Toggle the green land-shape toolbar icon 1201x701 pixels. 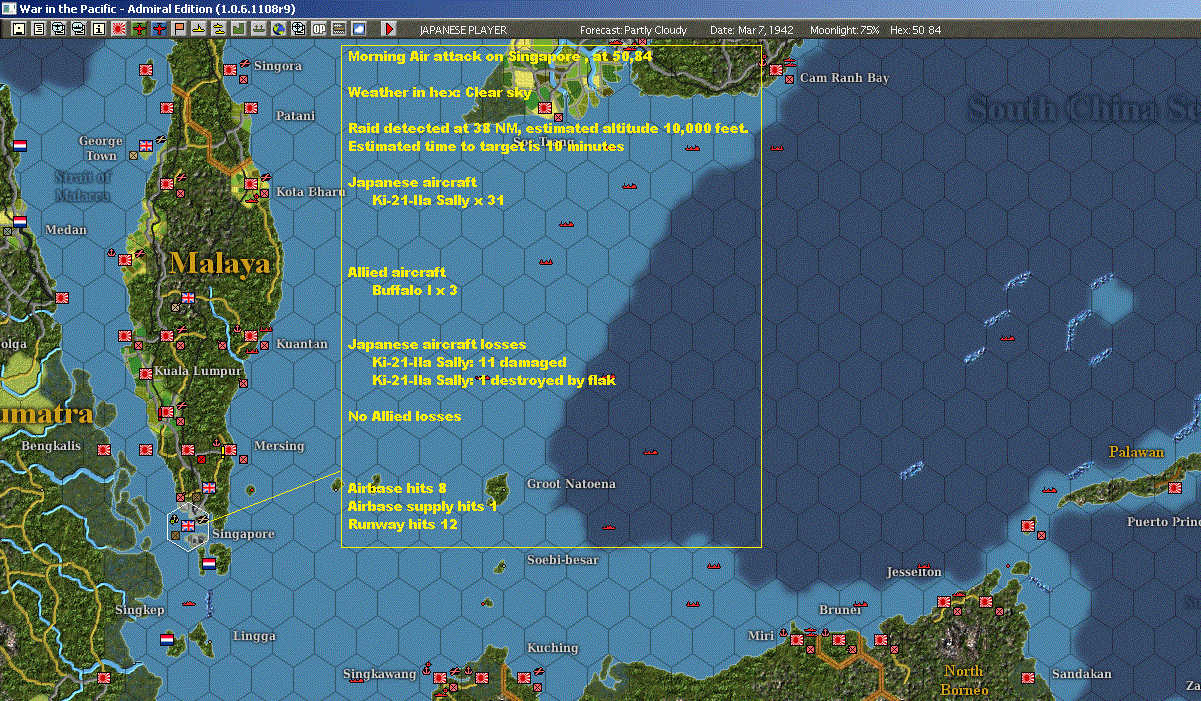pyautogui.click(x=238, y=30)
